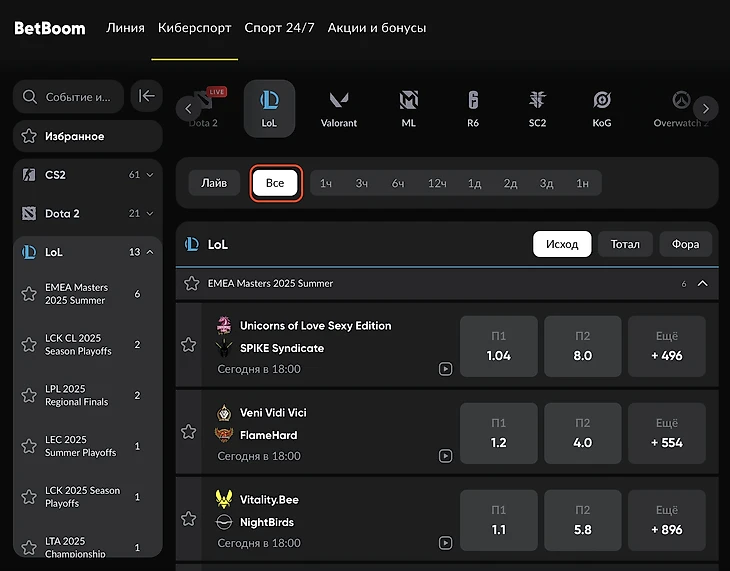Star LEC 2025 Summer Playoffs in sidebar
This screenshot has height=571, width=730.
pyautogui.click(x=29, y=446)
